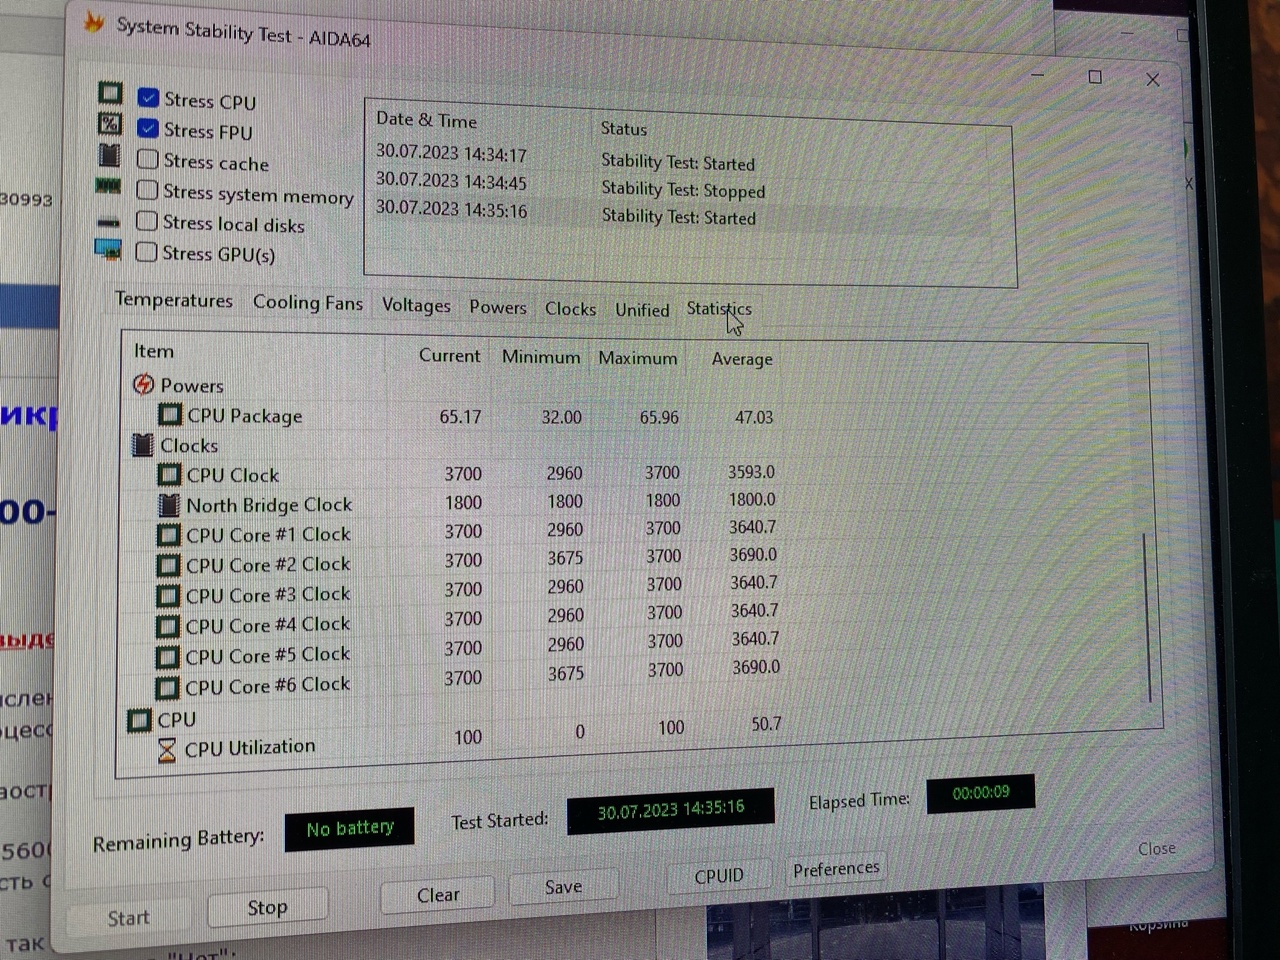This screenshot has height=960, width=1280.
Task: Stop the stability test
Action: (x=267, y=908)
